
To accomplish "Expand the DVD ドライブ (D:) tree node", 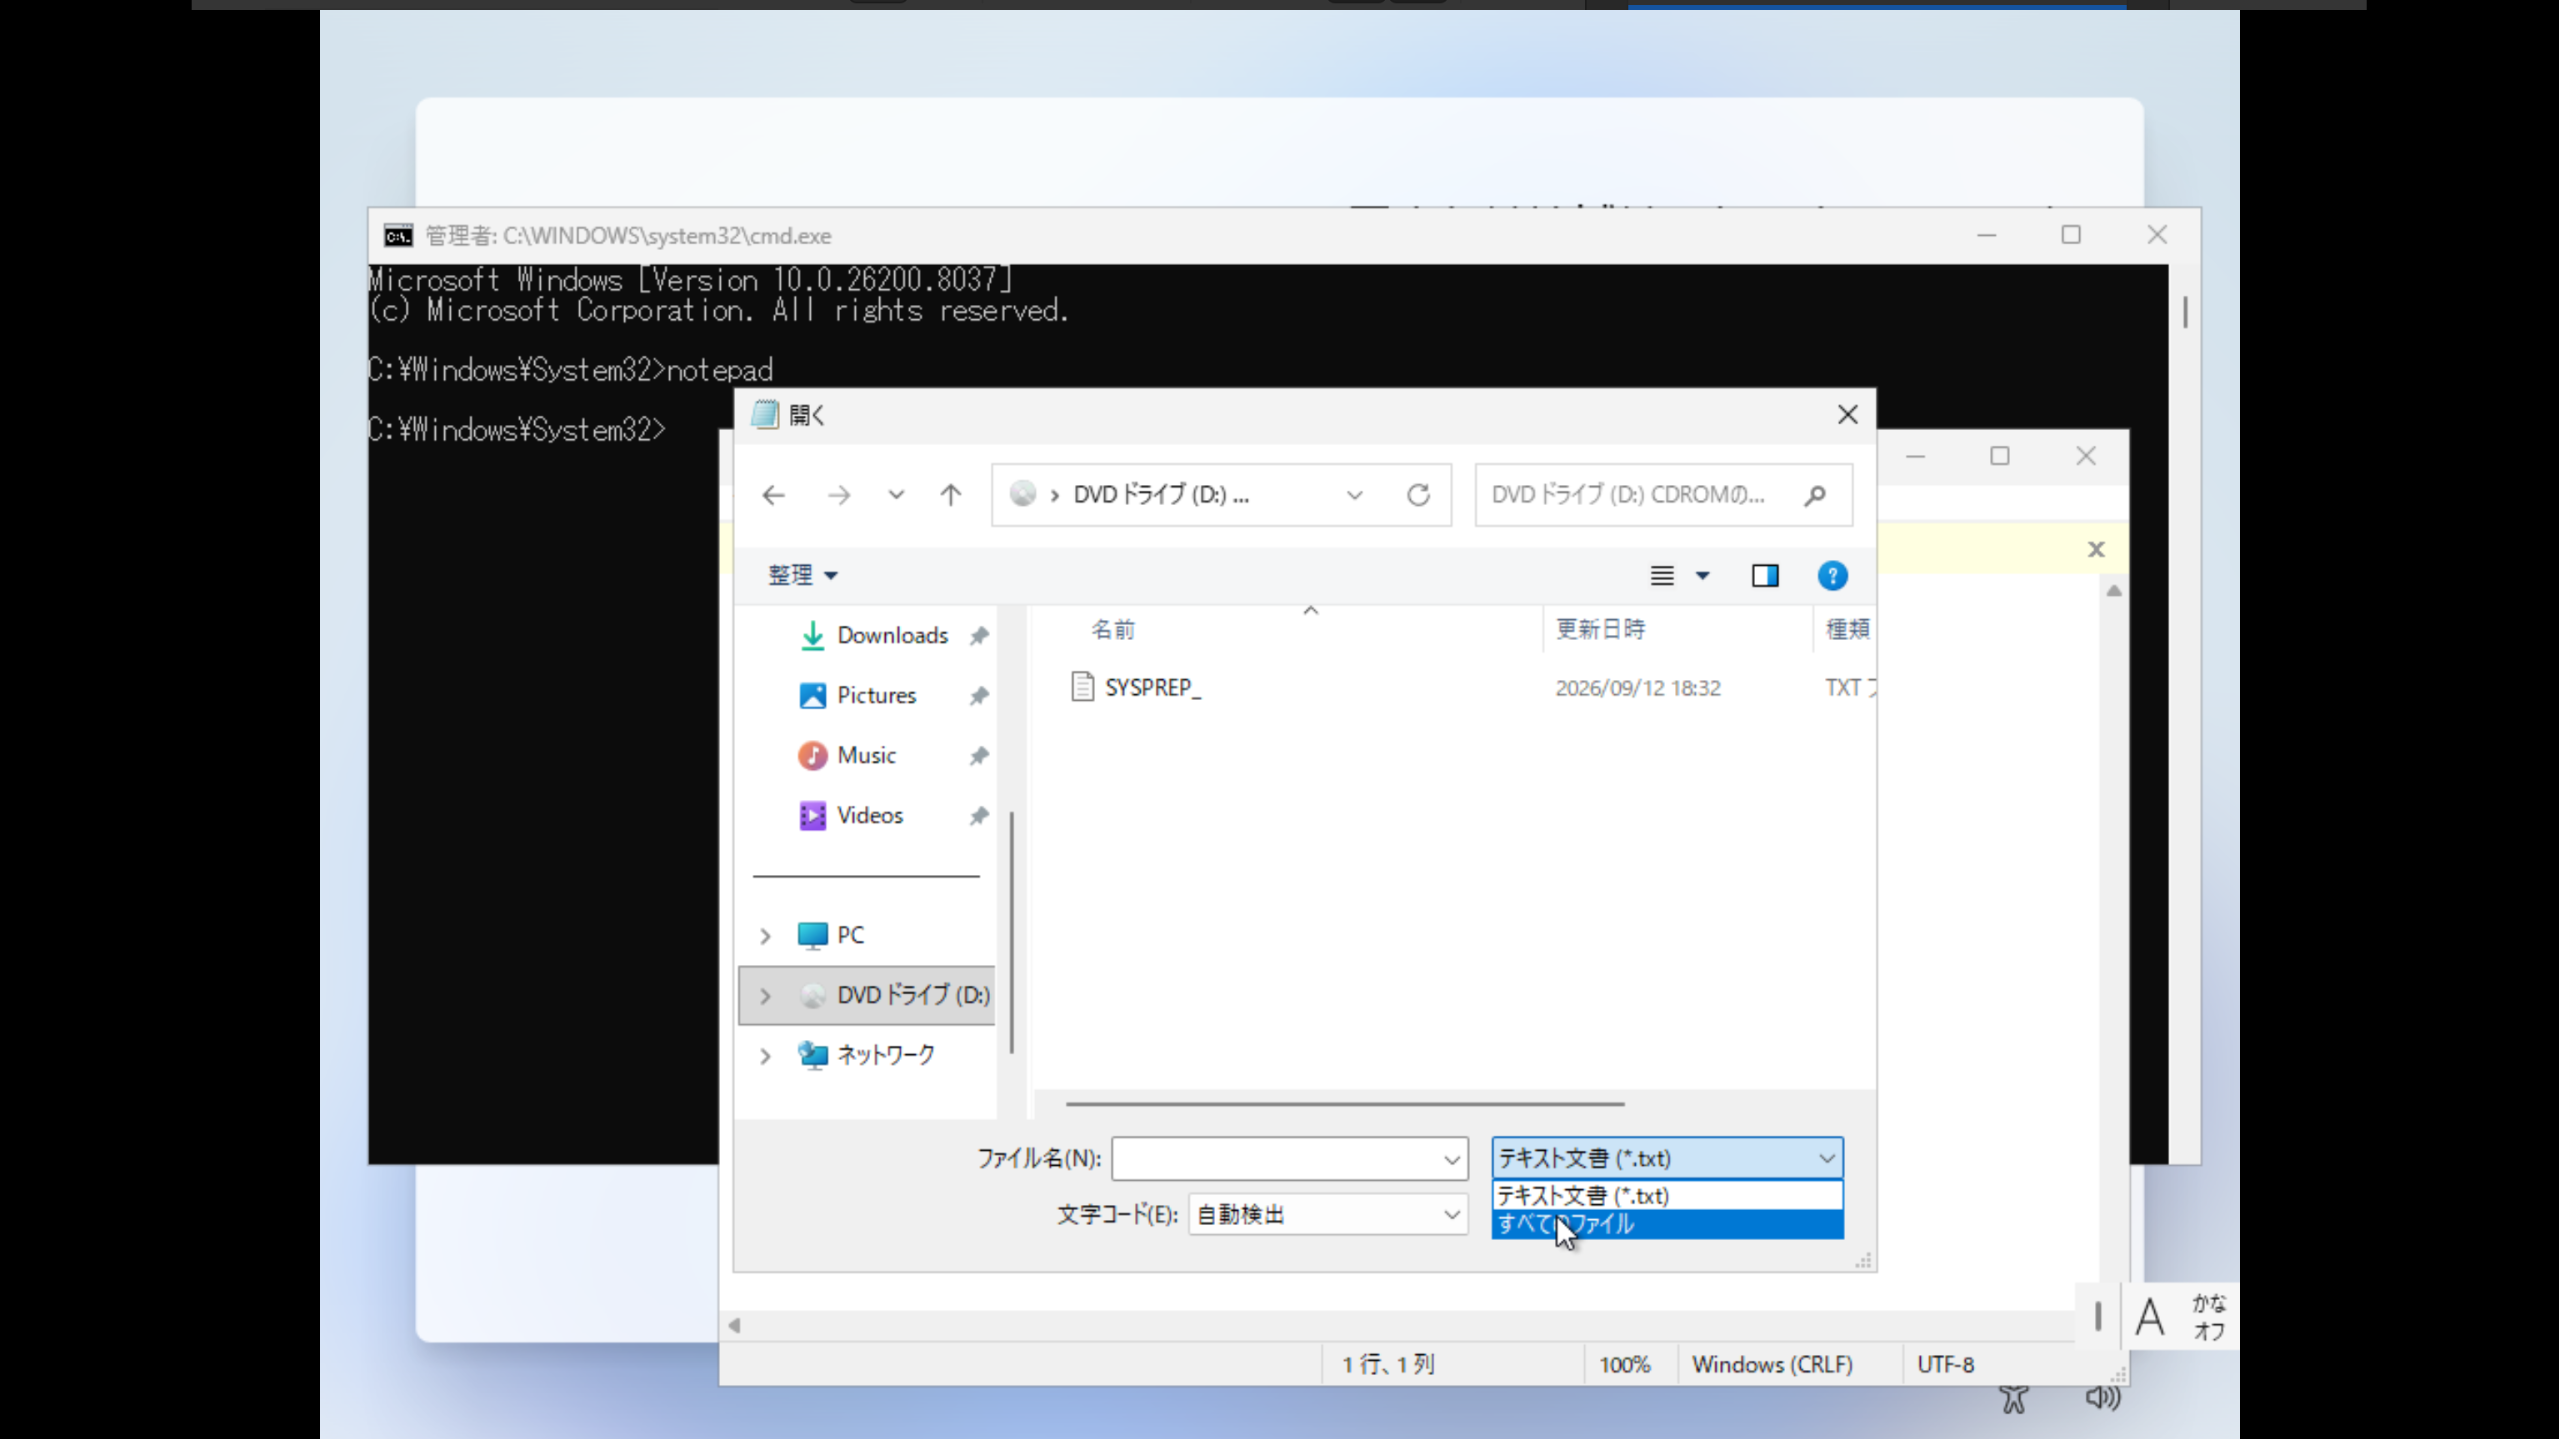I will click(765, 995).
